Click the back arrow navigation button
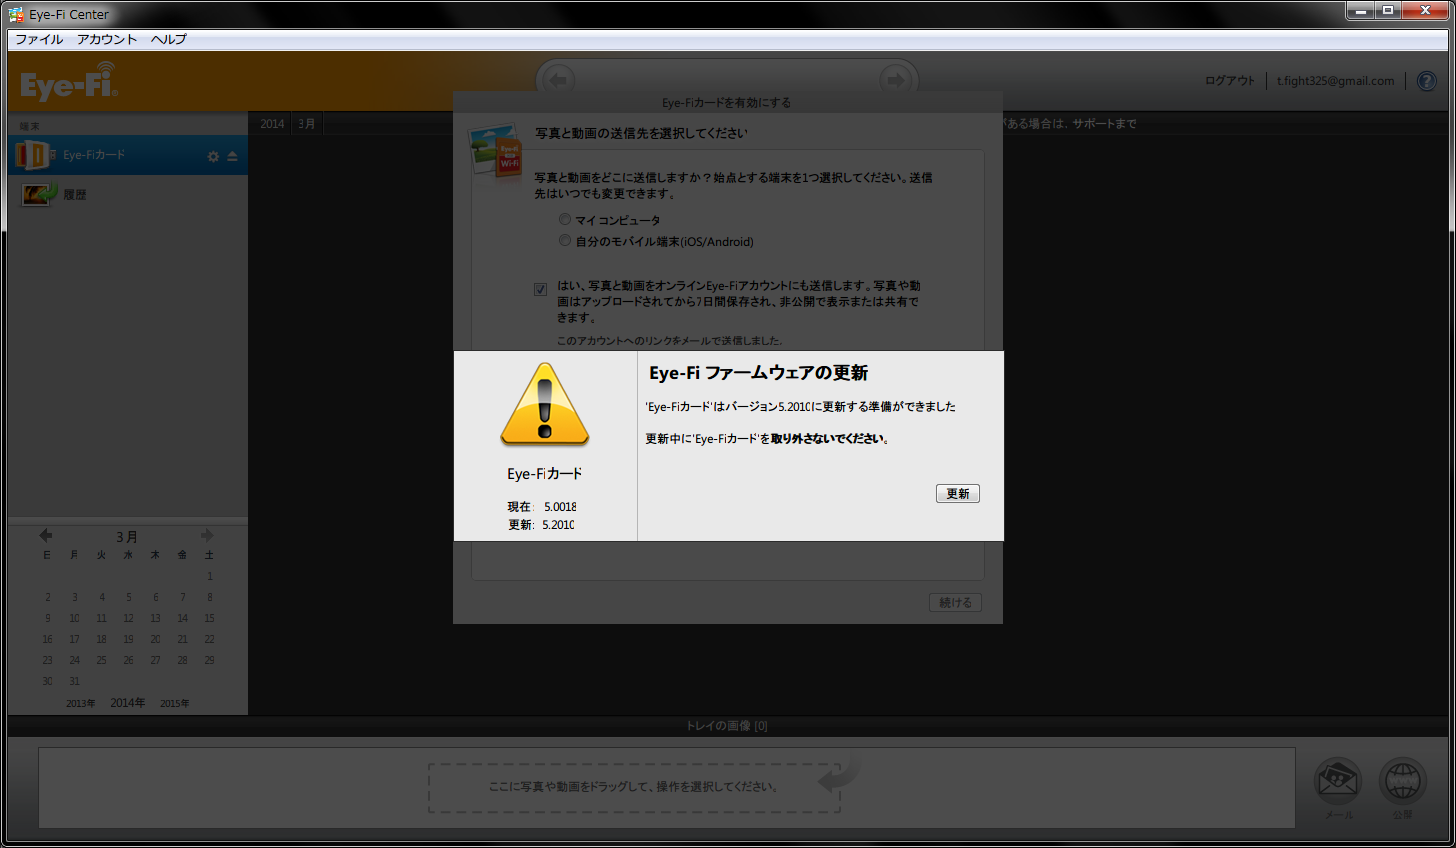Screen dimensions: 1456x848 point(558,80)
